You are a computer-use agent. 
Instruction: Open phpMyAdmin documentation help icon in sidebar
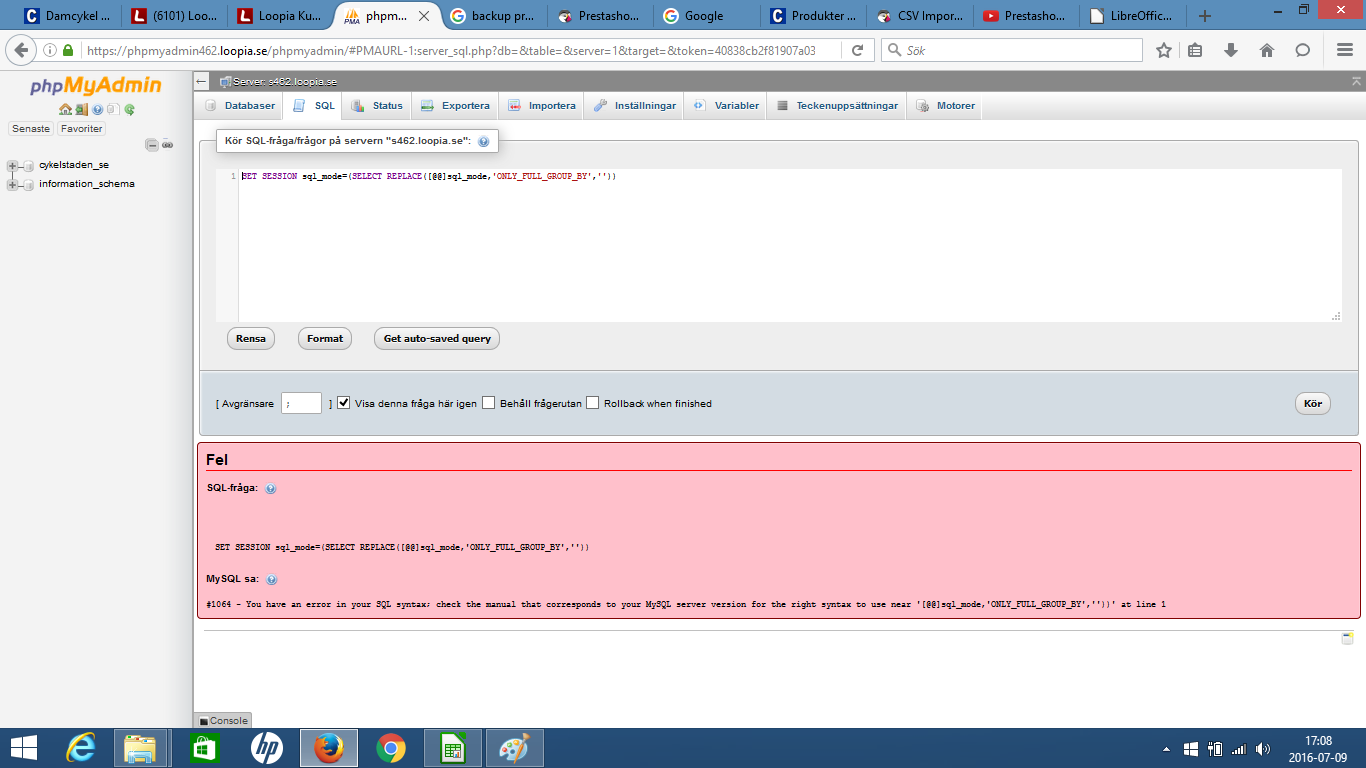click(97, 109)
